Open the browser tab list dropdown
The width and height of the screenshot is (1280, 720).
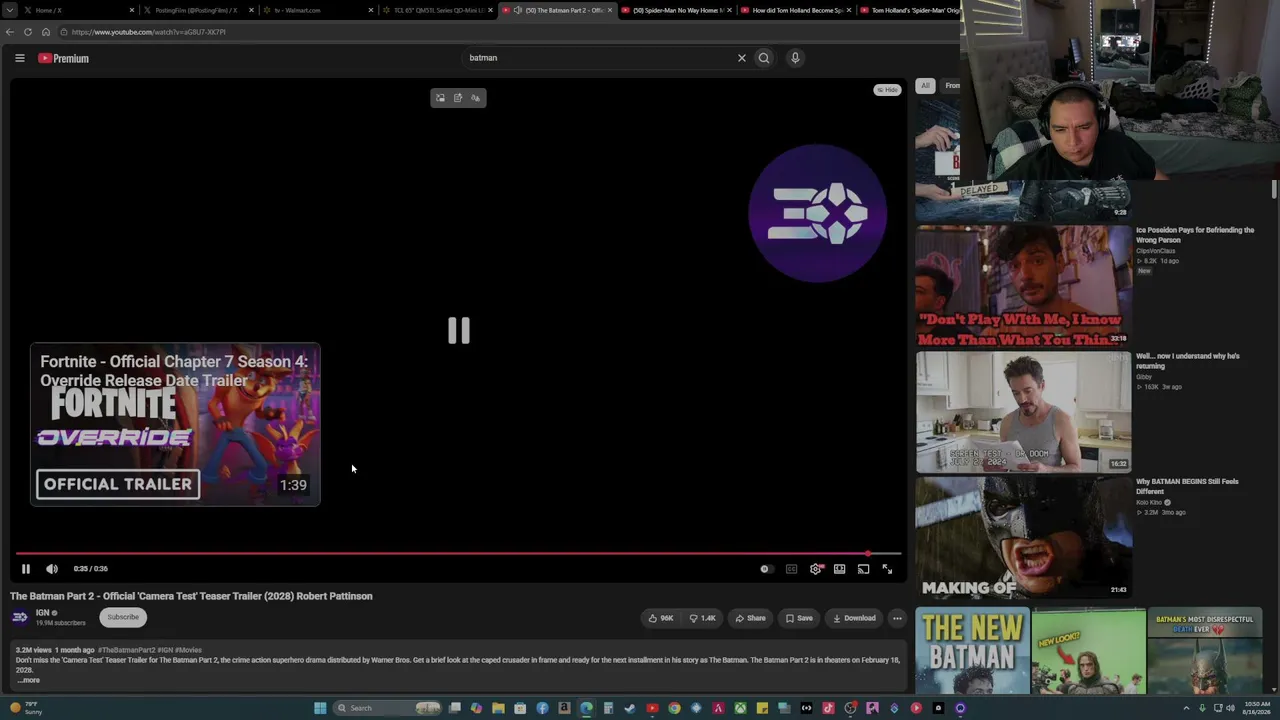pyautogui.click(x=9, y=10)
